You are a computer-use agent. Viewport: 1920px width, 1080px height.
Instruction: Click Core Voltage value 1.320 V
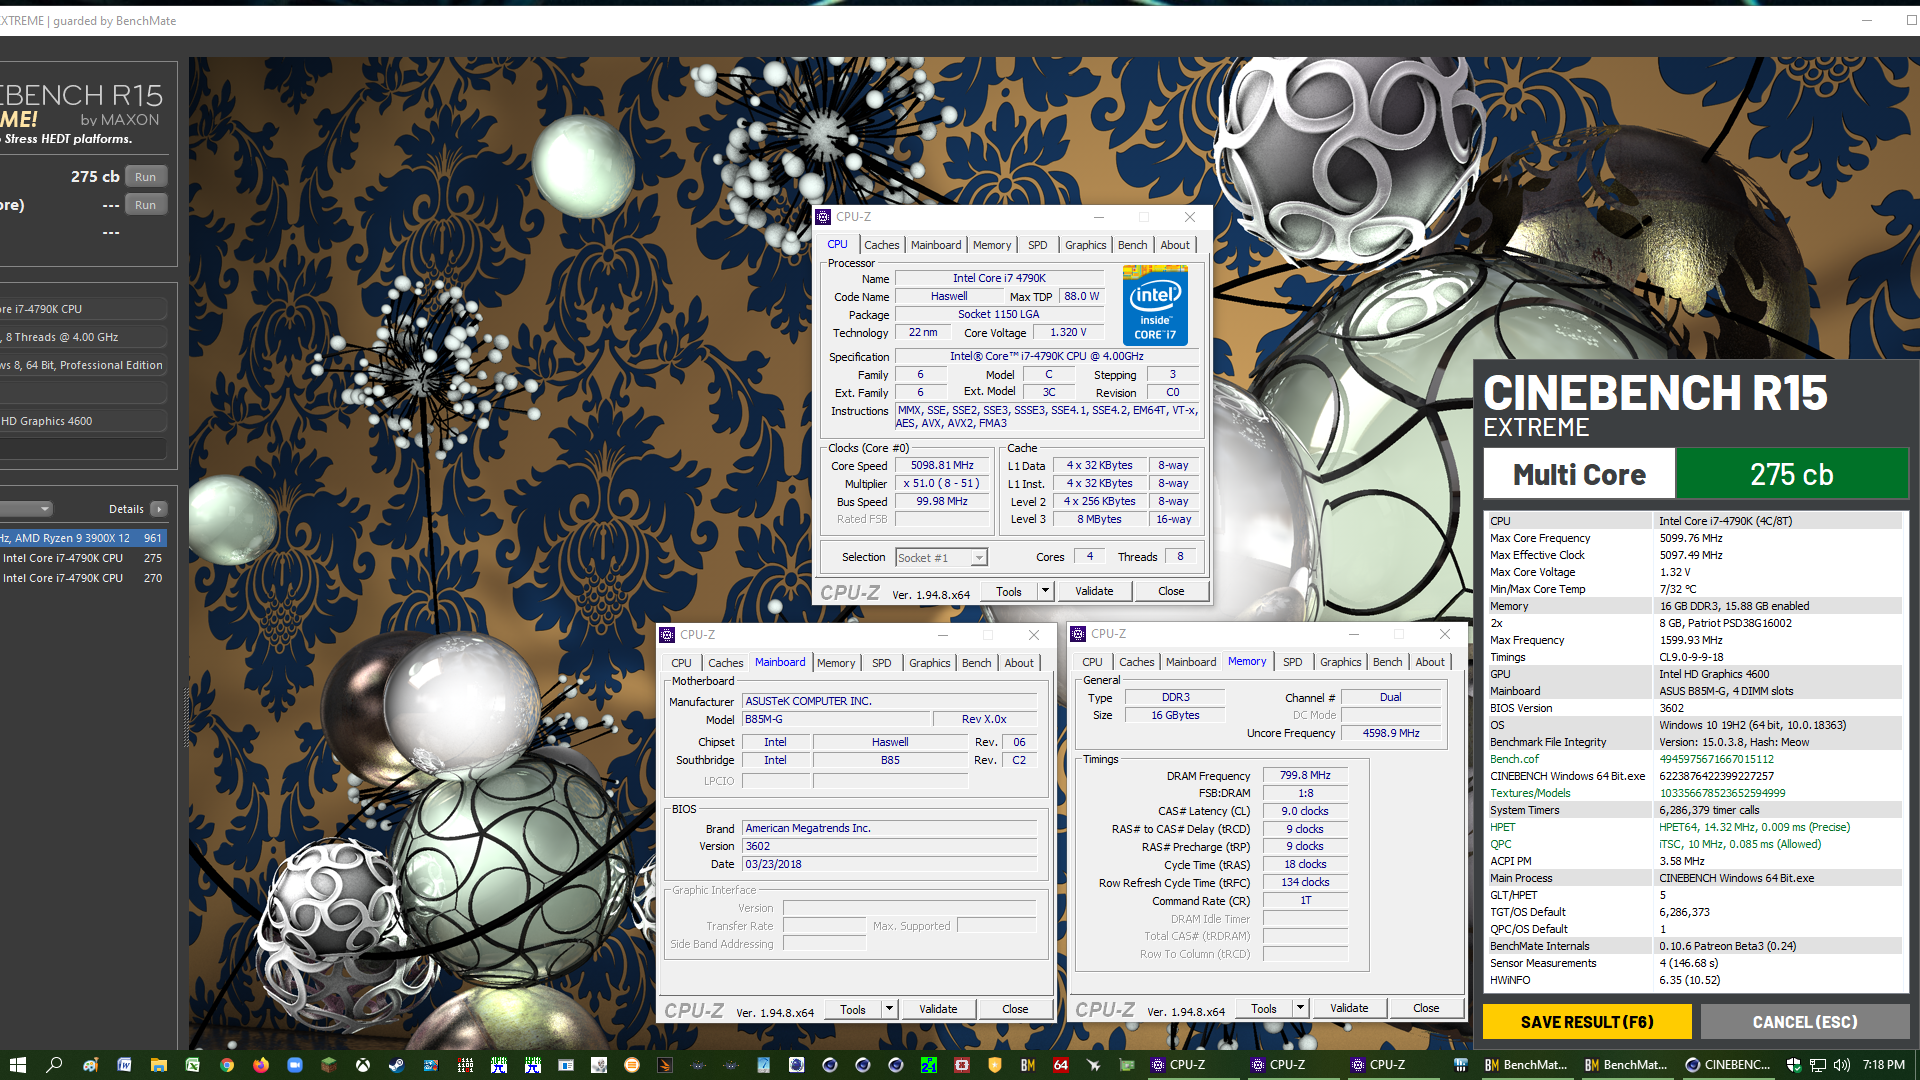click(x=1068, y=332)
